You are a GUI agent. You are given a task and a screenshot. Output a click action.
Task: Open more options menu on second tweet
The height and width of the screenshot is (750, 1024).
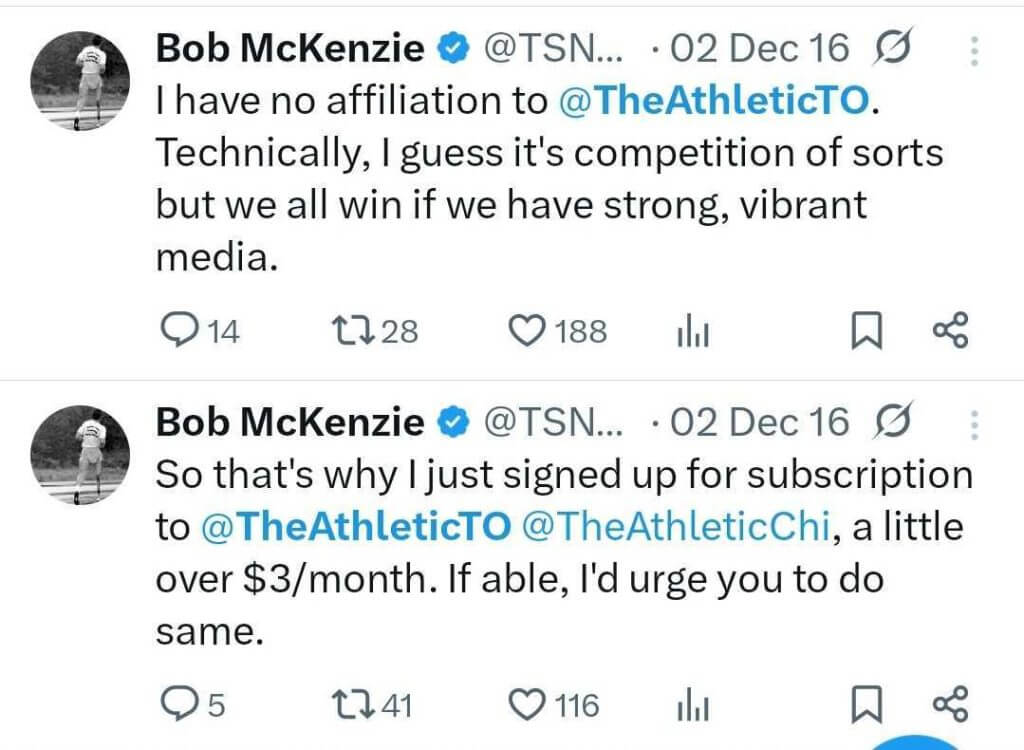pos(973,423)
